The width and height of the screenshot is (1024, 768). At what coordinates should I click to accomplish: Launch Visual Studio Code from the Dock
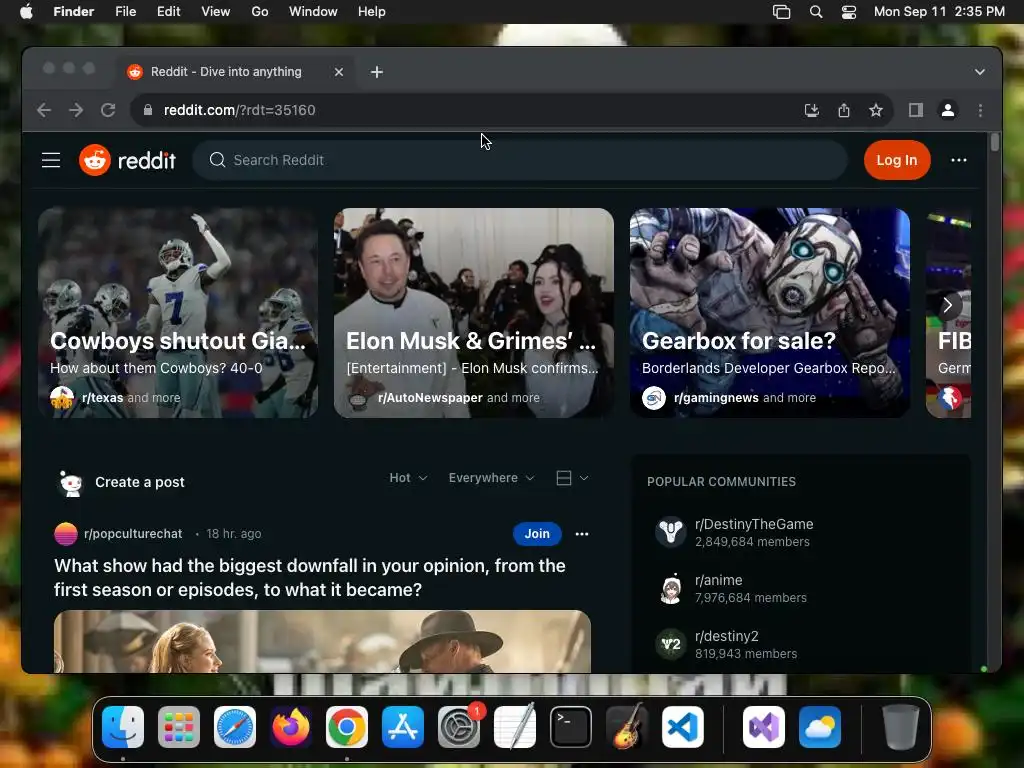tap(683, 727)
